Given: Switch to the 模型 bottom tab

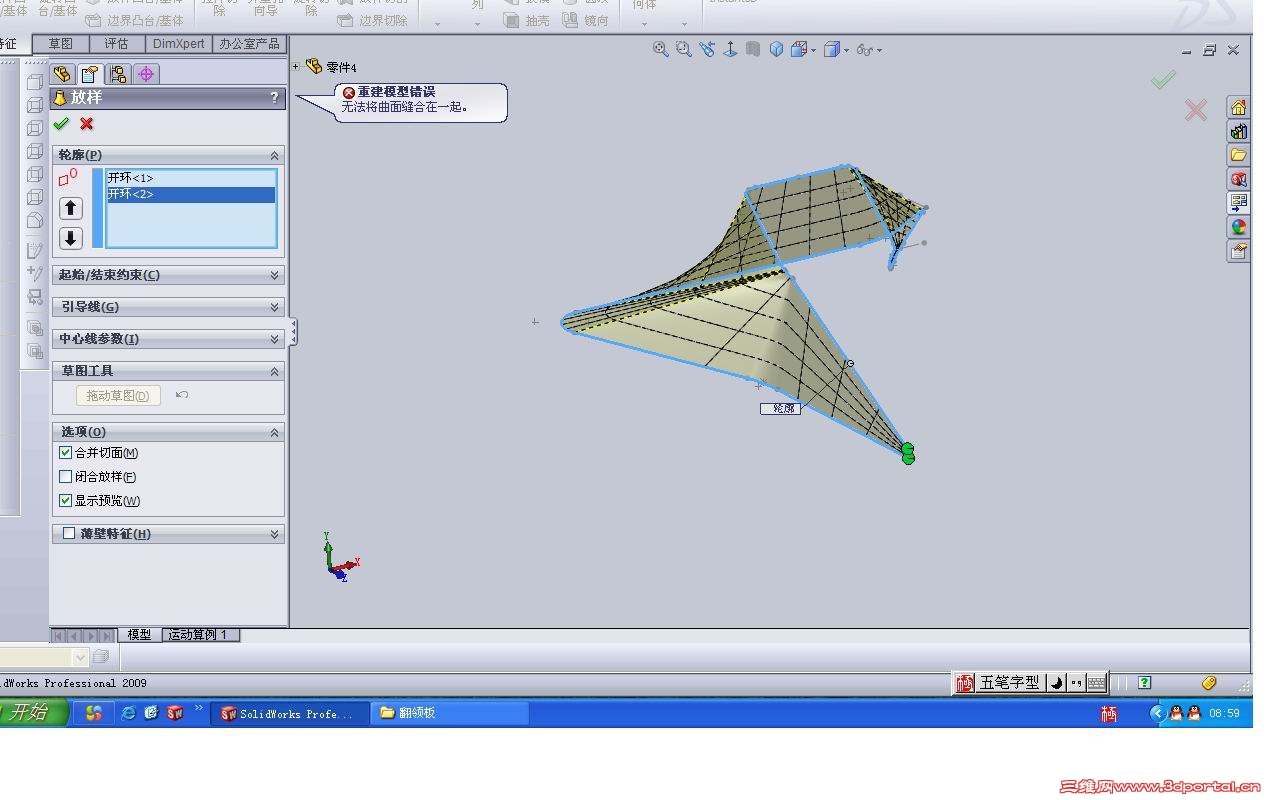Looking at the screenshot, I should pyautogui.click(x=140, y=635).
